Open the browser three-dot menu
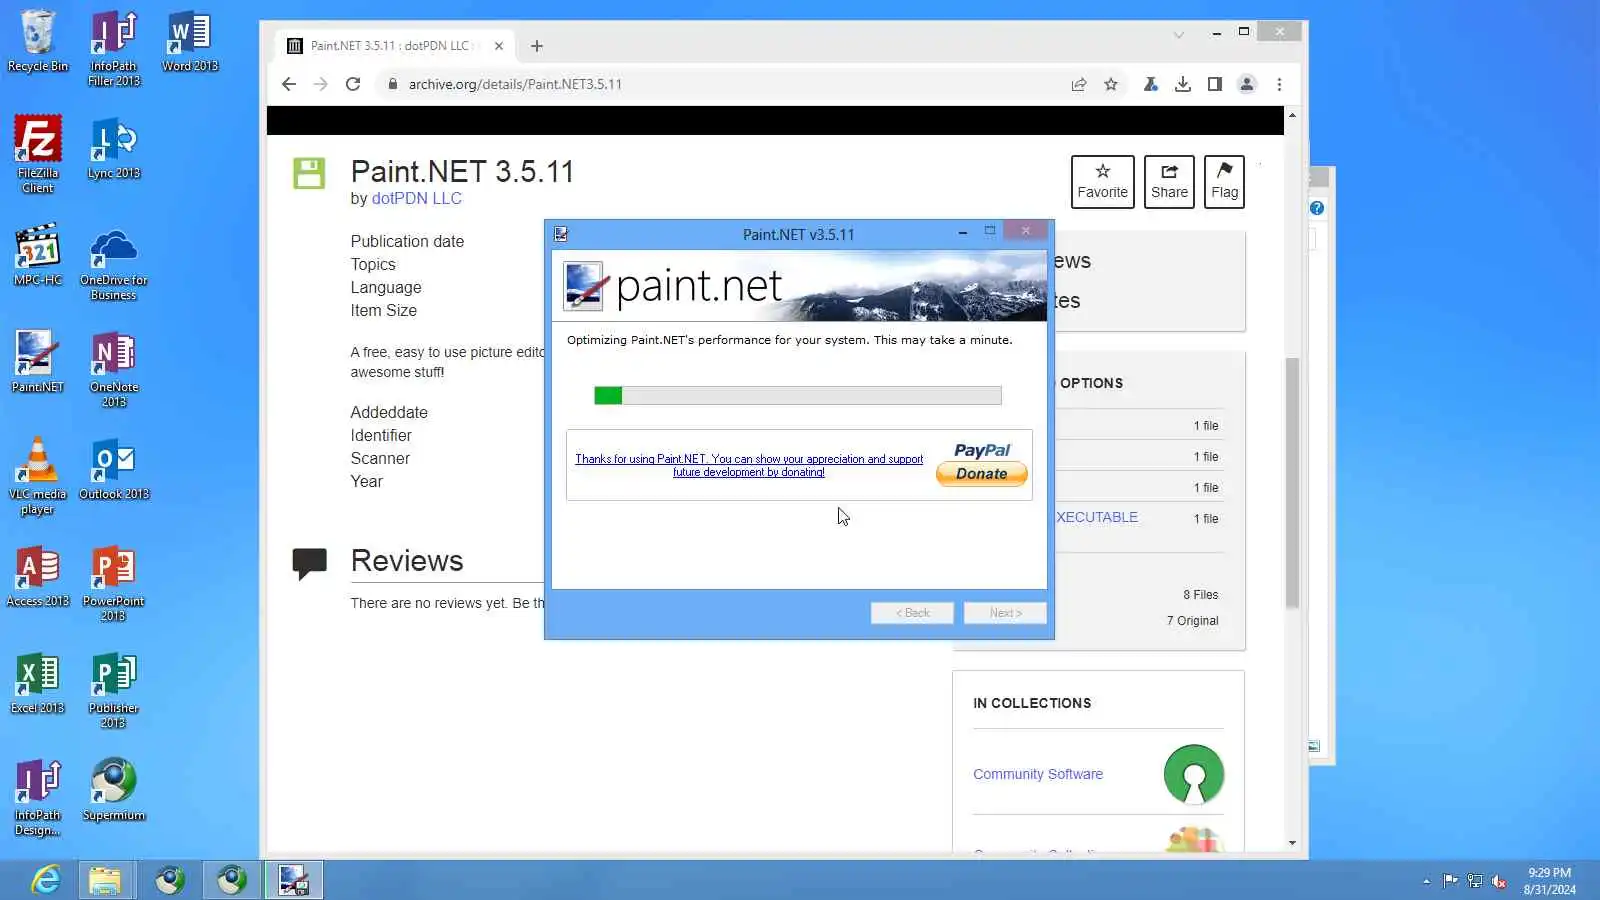Image resolution: width=1600 pixels, height=900 pixels. 1279,84
